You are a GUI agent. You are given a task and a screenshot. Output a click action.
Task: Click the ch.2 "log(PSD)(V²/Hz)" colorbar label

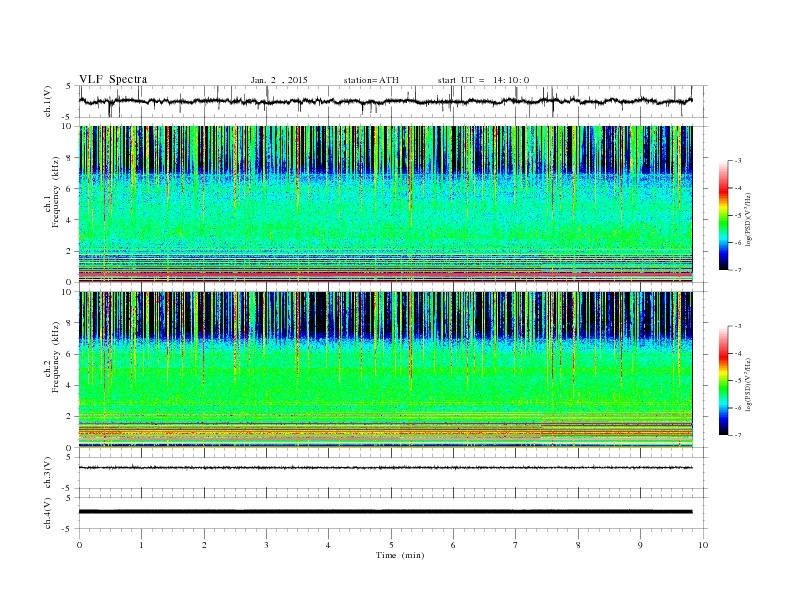click(x=749, y=384)
